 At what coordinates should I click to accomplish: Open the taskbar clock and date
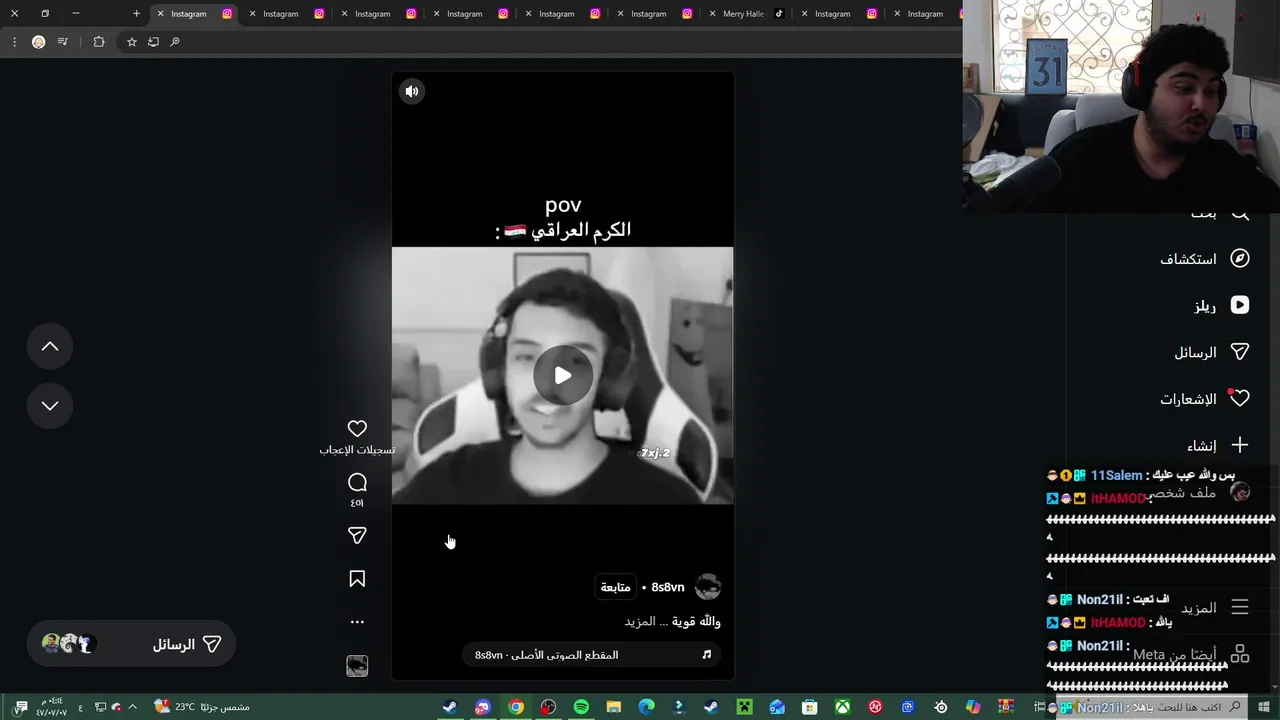coord(52,707)
